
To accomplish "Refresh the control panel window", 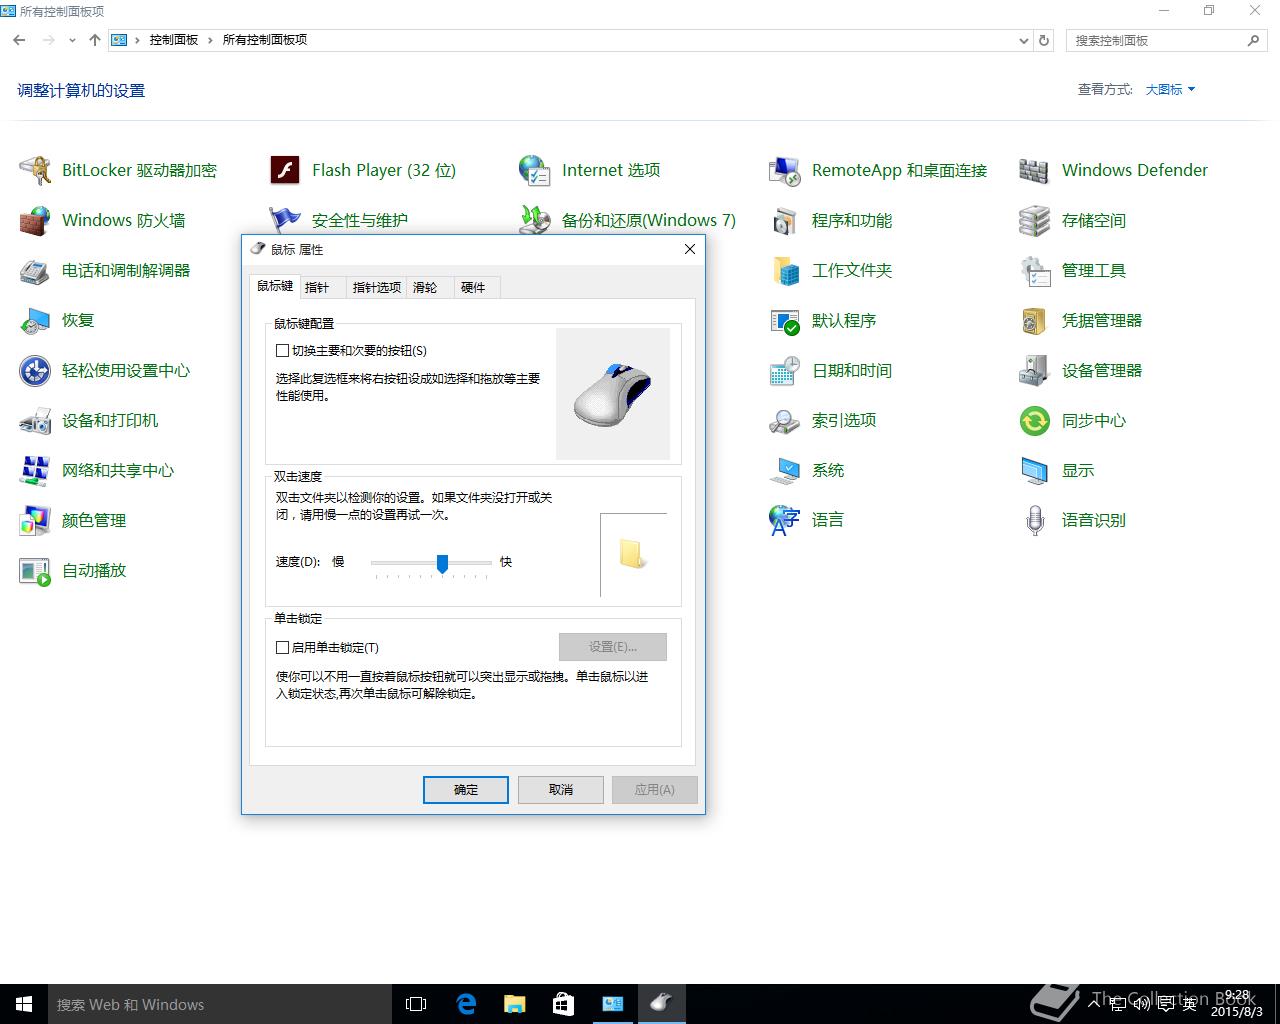I will tap(1044, 40).
